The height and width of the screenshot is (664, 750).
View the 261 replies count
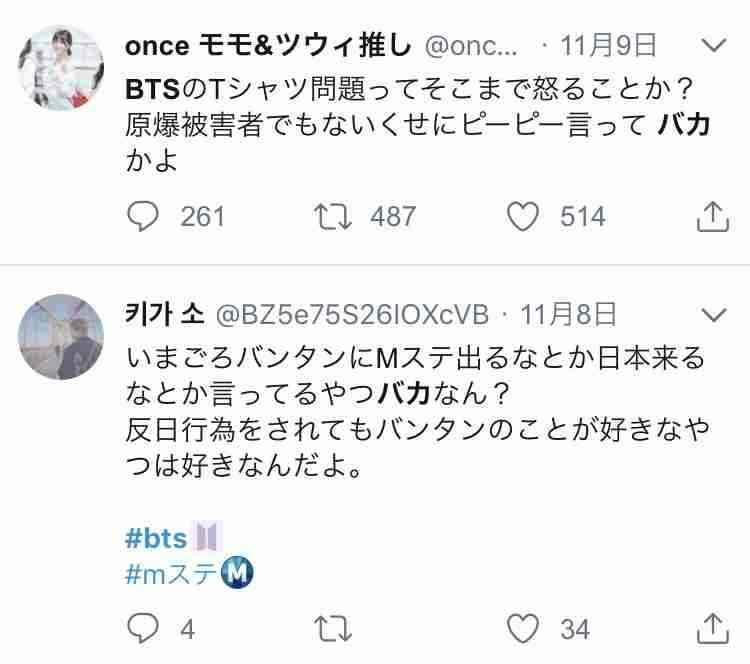[x=202, y=217]
